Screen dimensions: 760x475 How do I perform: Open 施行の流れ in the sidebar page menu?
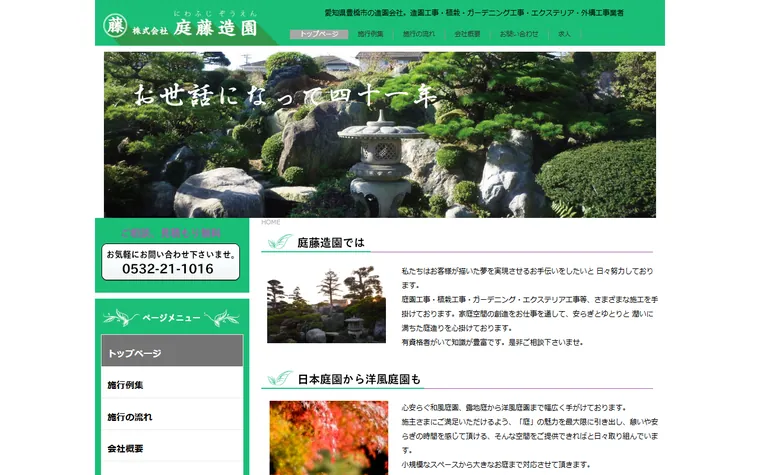(x=172, y=417)
